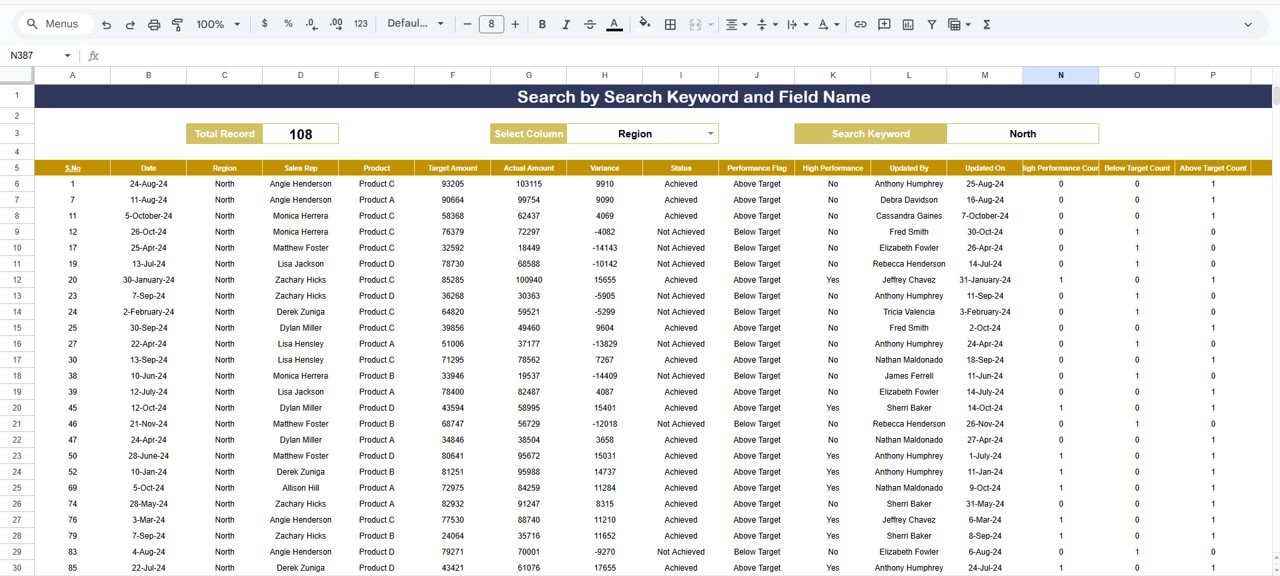Viewport: 1280px width, 576px height.
Task: Apply the paint format tool
Action: point(177,24)
